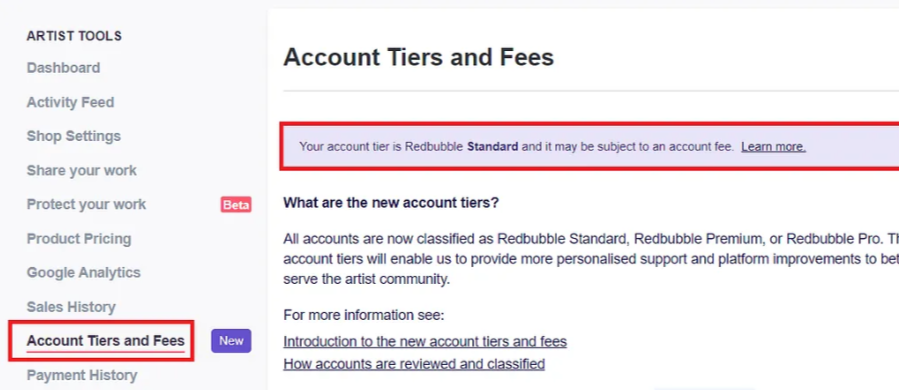This screenshot has width=899, height=390.
Task: Open Shop Settings from Artist Tools
Action: pyautogui.click(x=73, y=136)
